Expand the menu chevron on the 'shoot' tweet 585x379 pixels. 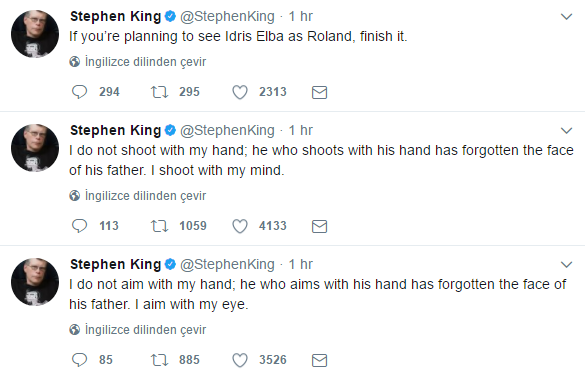point(566,131)
